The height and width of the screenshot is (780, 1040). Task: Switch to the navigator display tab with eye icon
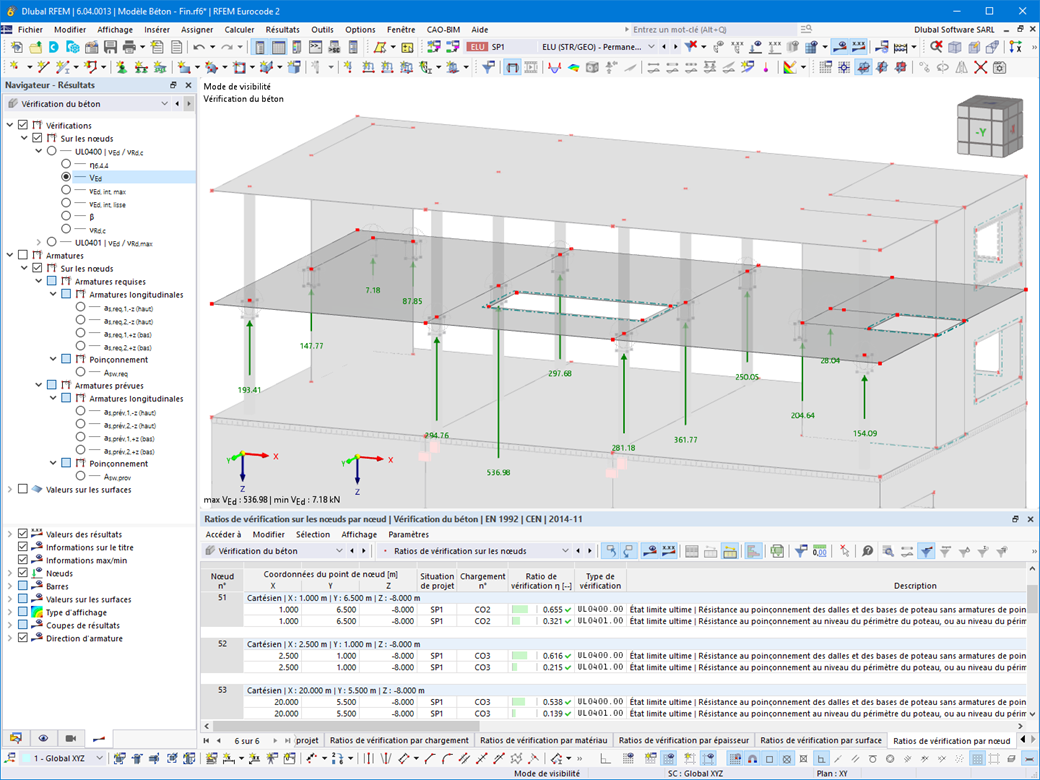point(43,738)
